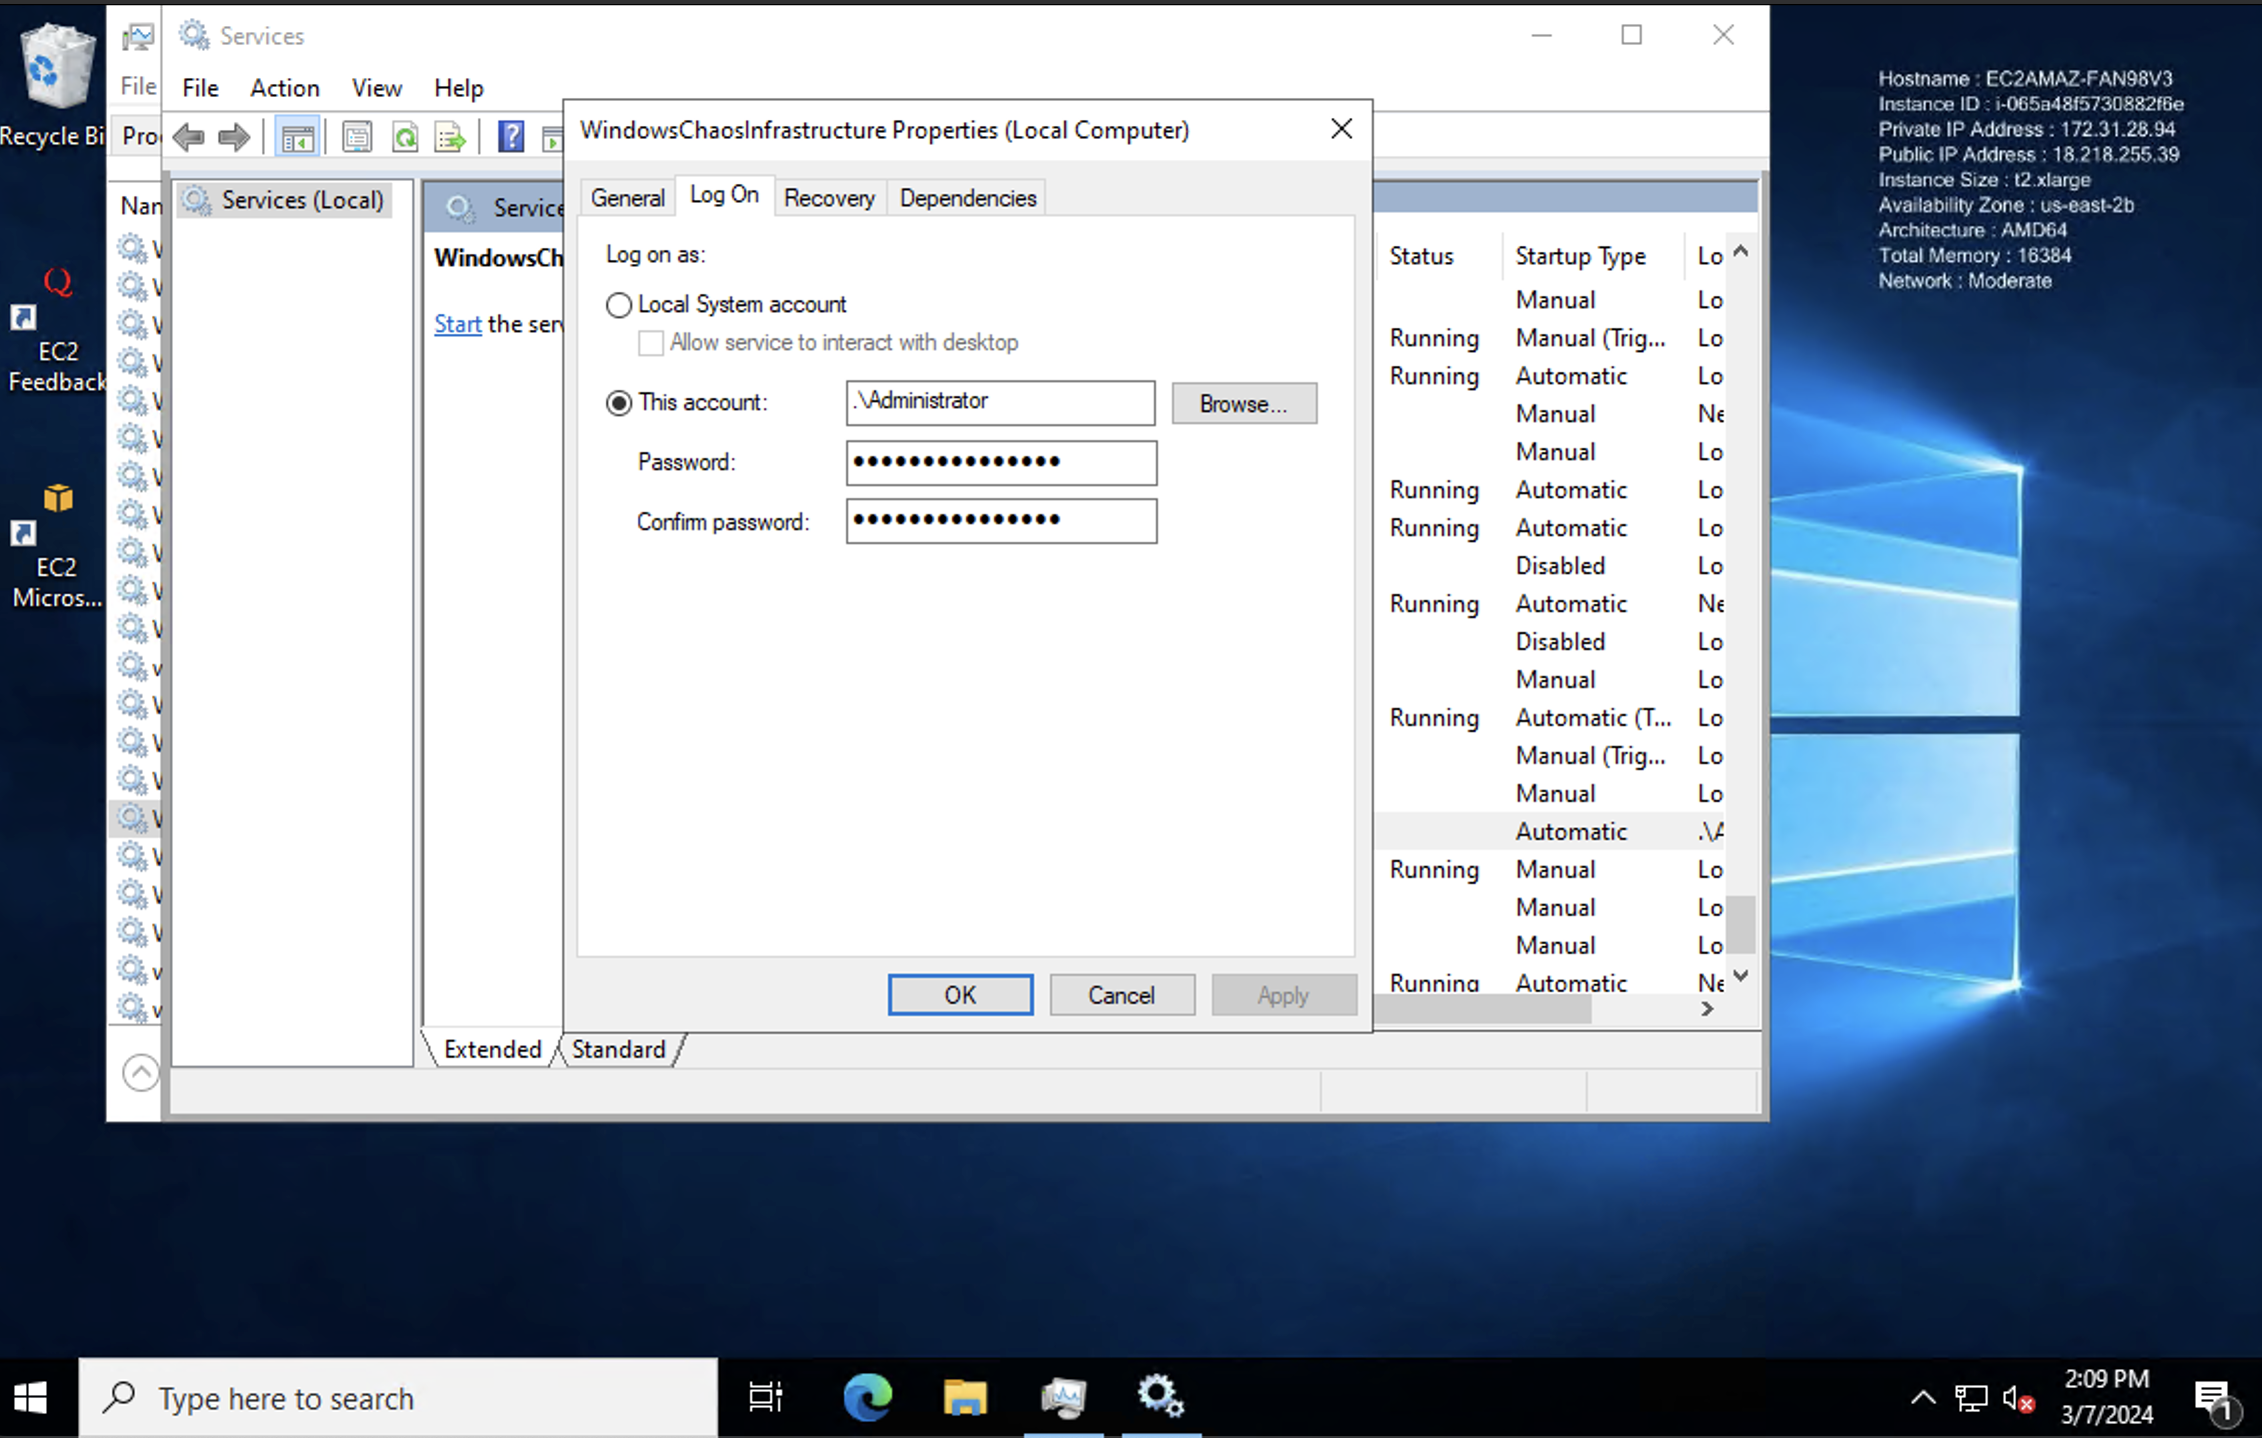Expand the horizontal scroll arrow in services list

click(x=1706, y=1009)
